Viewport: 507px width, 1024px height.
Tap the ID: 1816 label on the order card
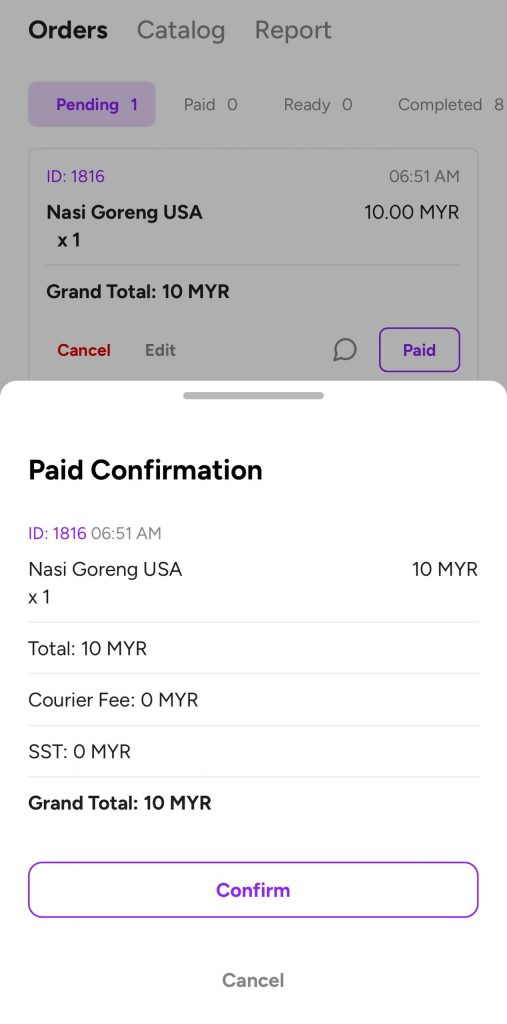pos(75,176)
